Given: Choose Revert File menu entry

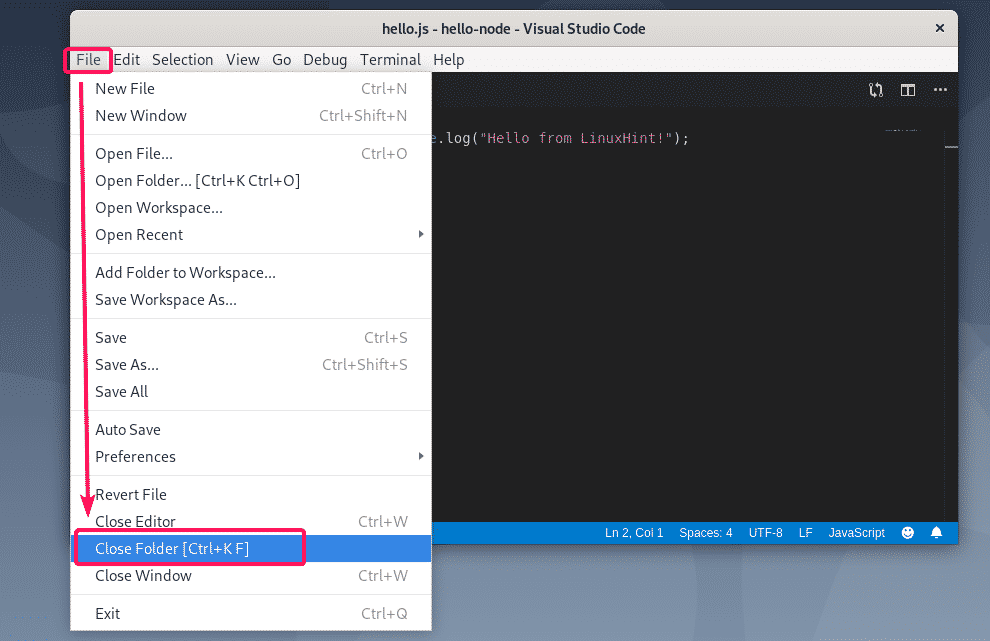Looking at the screenshot, I should [x=251, y=494].
